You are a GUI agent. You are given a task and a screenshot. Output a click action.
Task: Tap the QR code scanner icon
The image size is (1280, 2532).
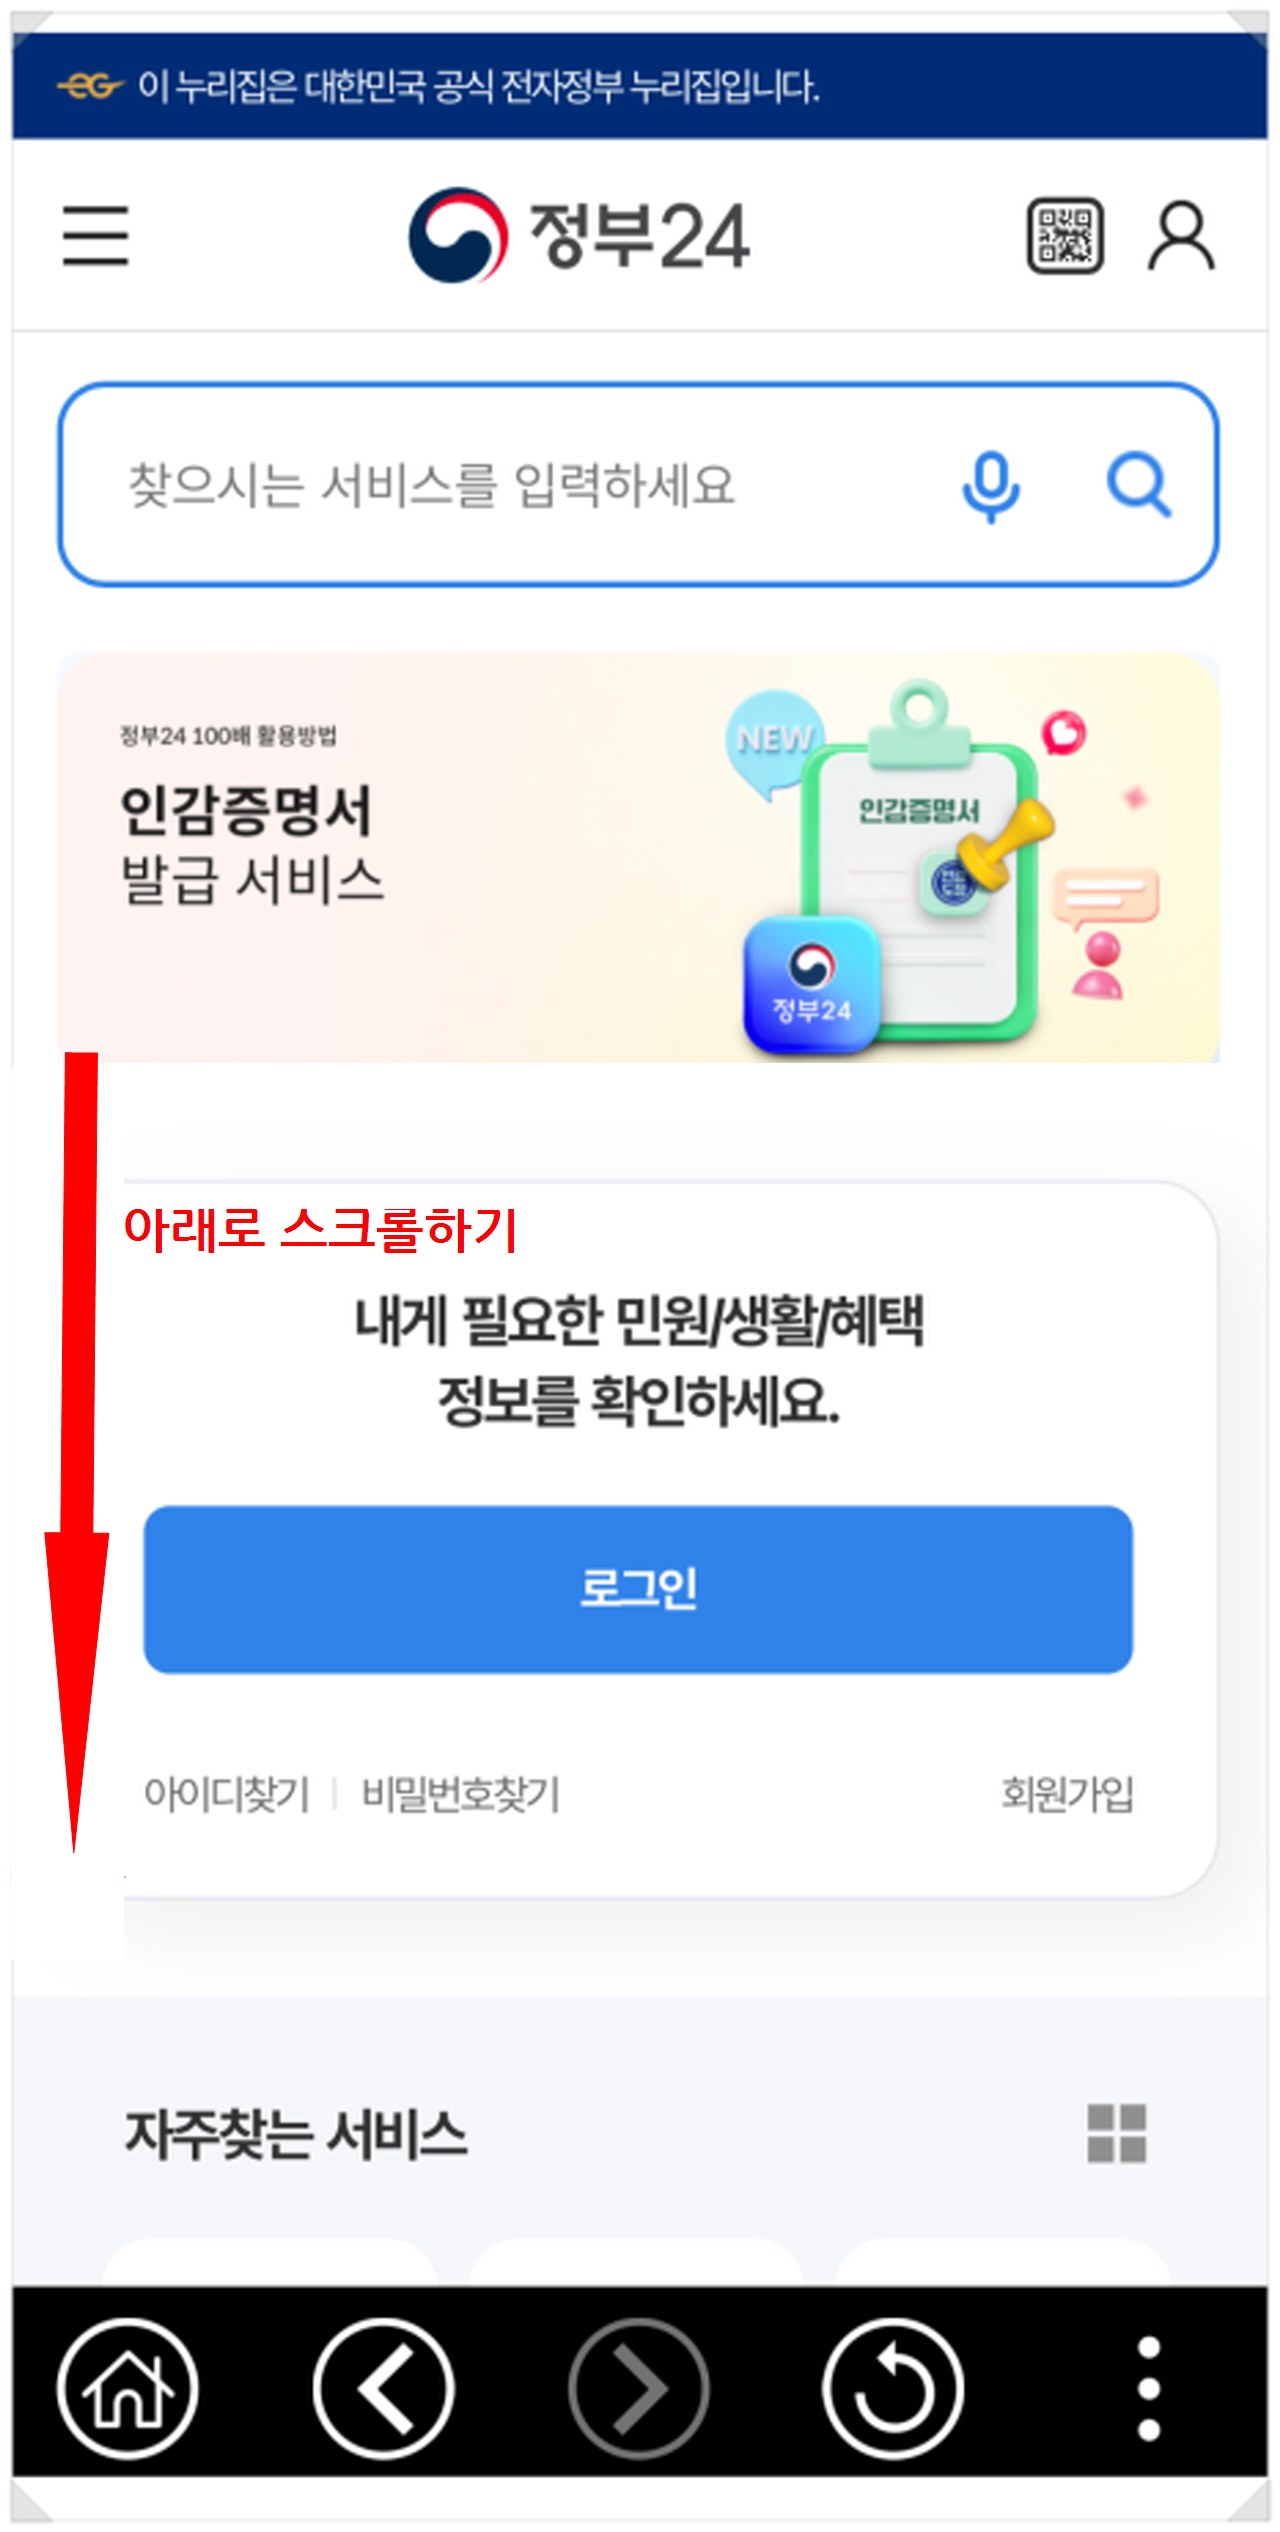1066,236
